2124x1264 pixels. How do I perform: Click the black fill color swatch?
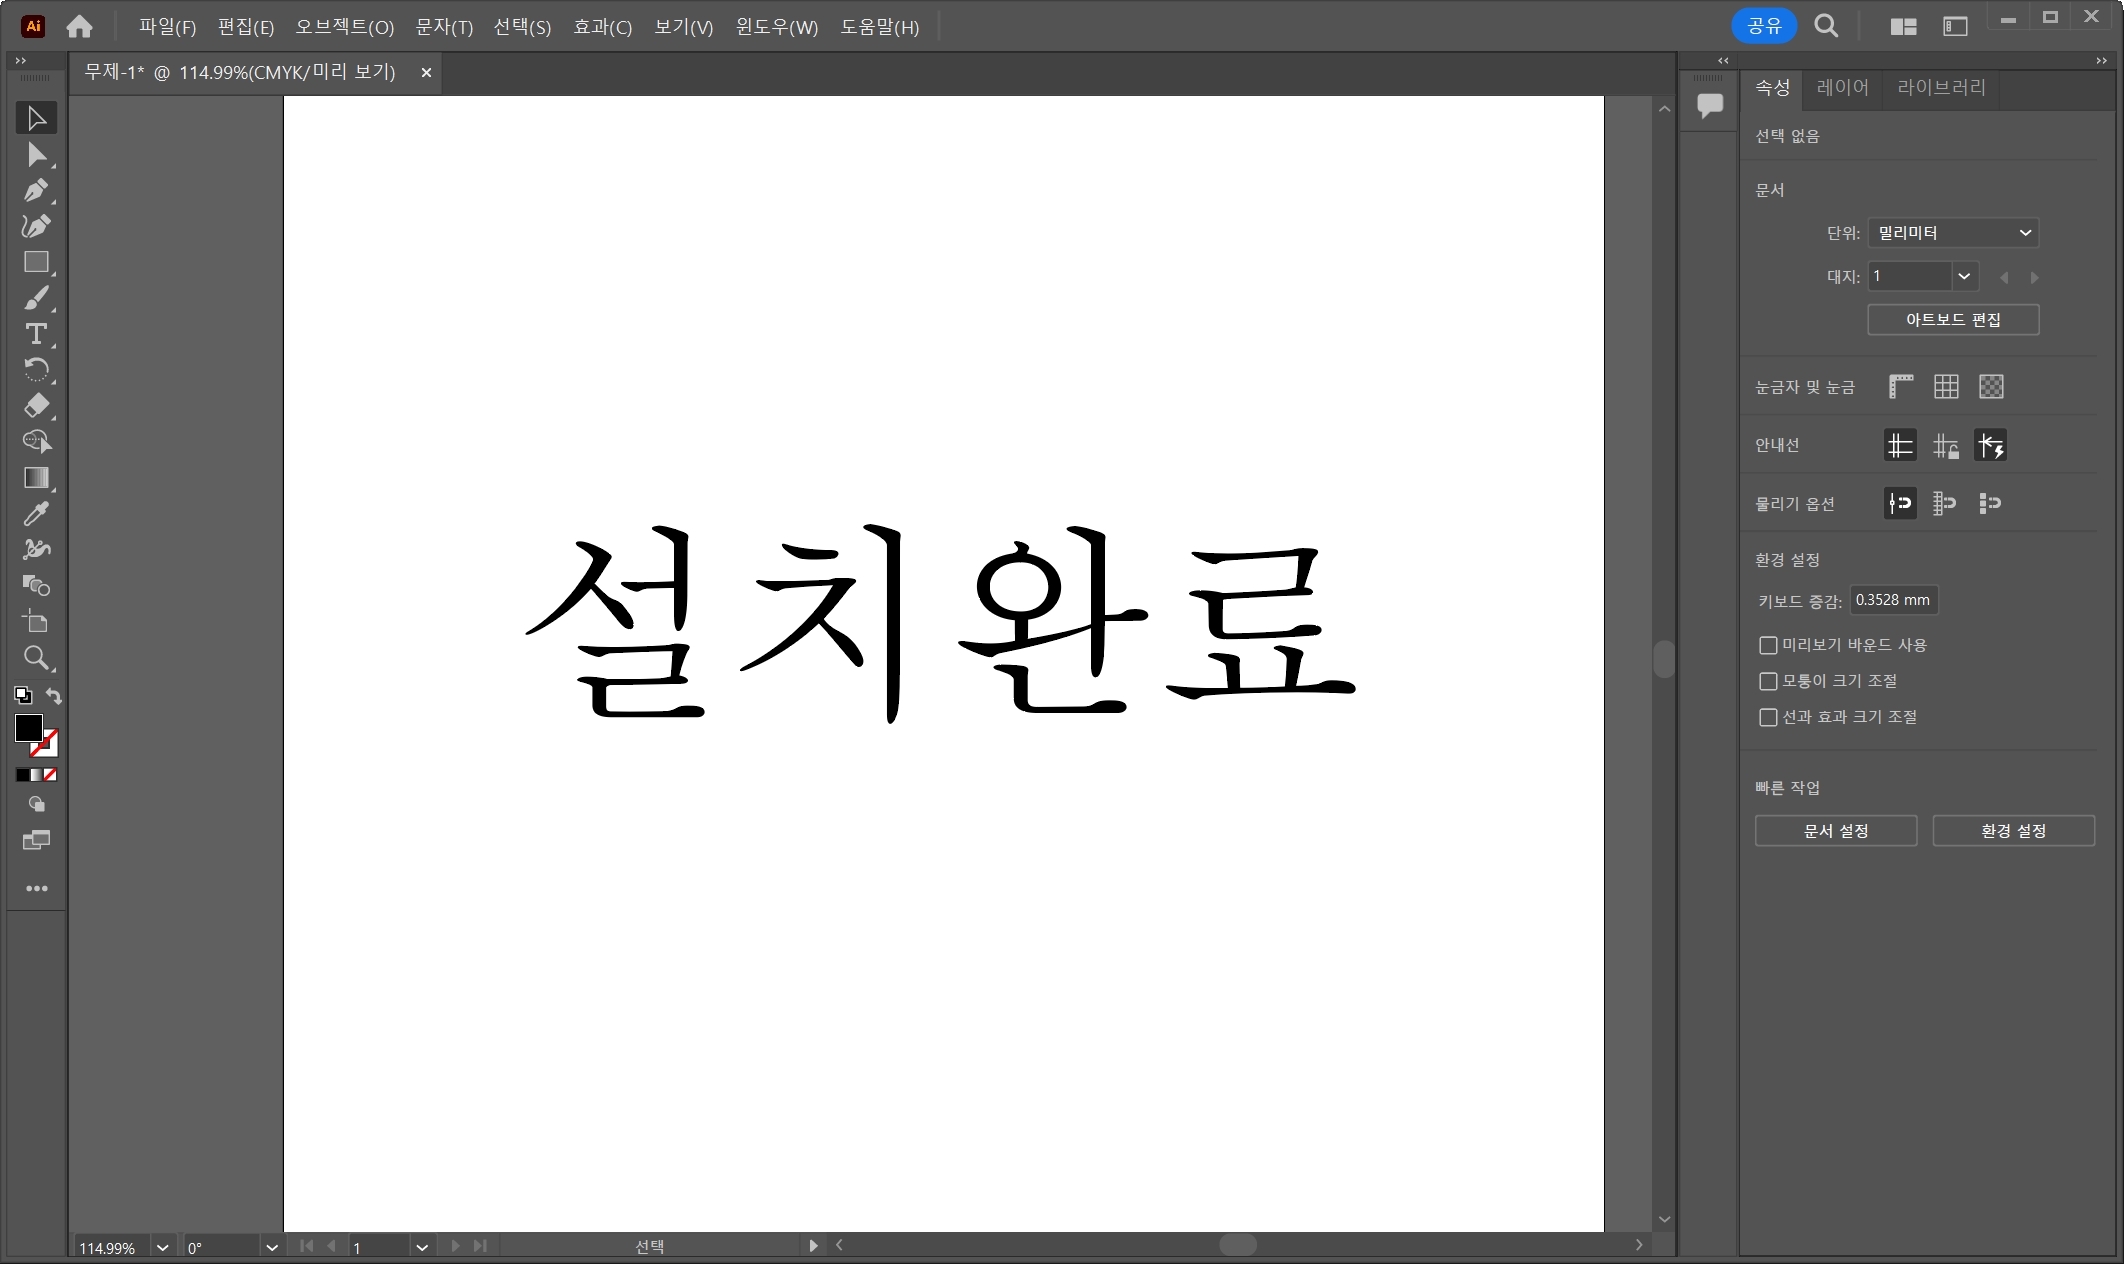[28, 728]
